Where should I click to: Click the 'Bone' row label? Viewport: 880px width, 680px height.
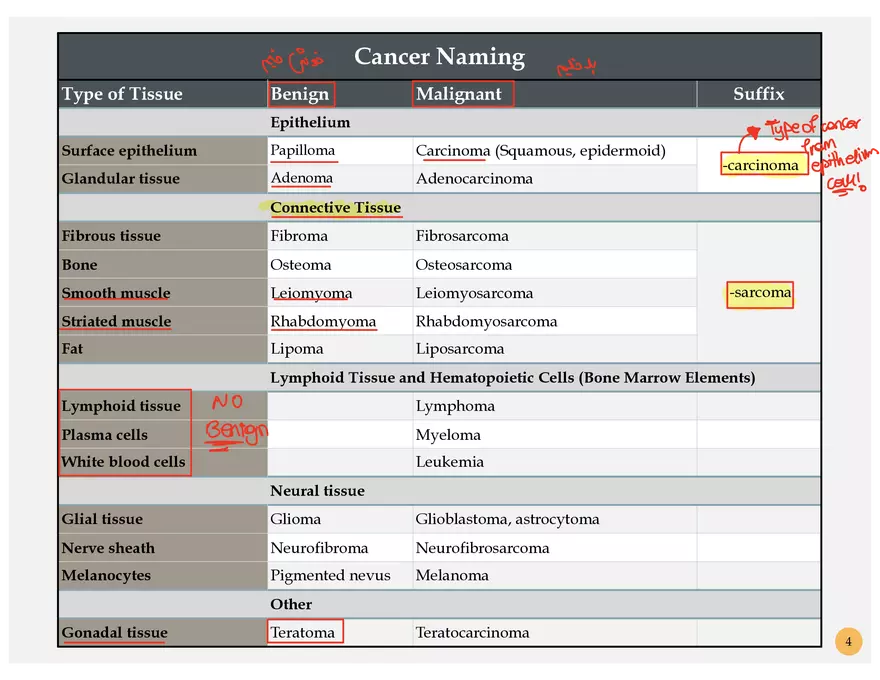79,265
